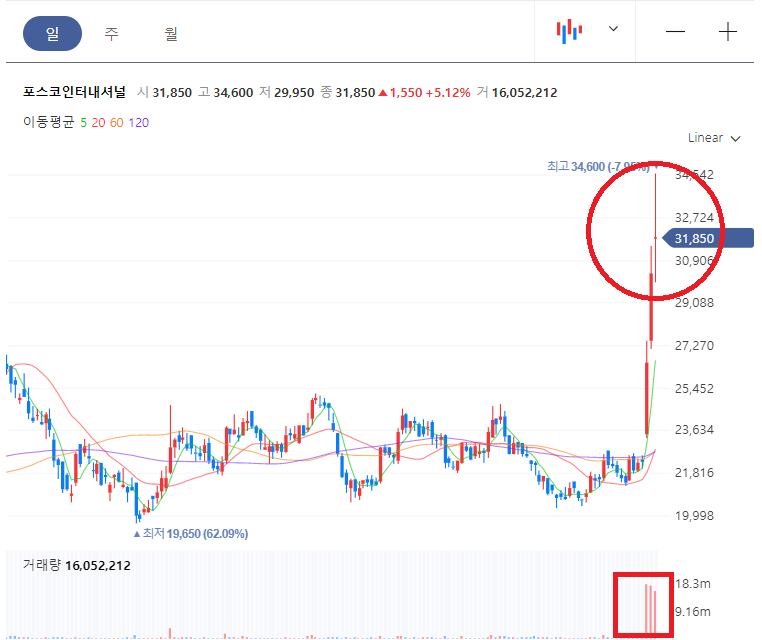Switch to the 월 (monthly) tab

[171, 34]
